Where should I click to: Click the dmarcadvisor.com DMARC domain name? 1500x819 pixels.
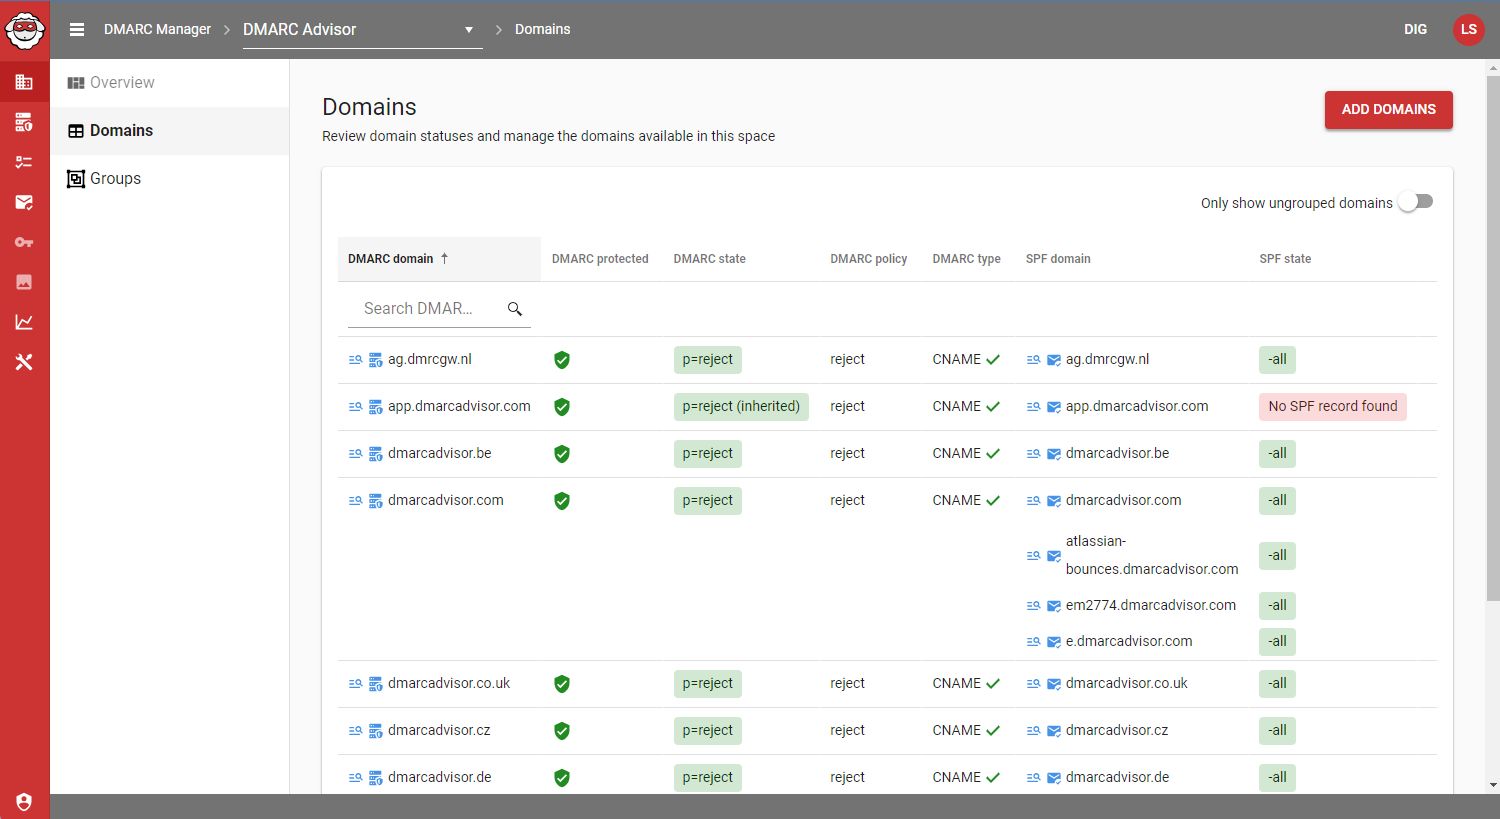click(x=446, y=501)
